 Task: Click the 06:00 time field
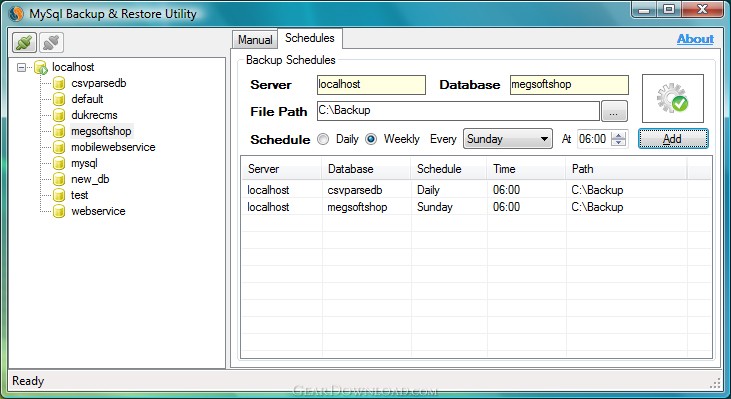pyautogui.click(x=594, y=139)
